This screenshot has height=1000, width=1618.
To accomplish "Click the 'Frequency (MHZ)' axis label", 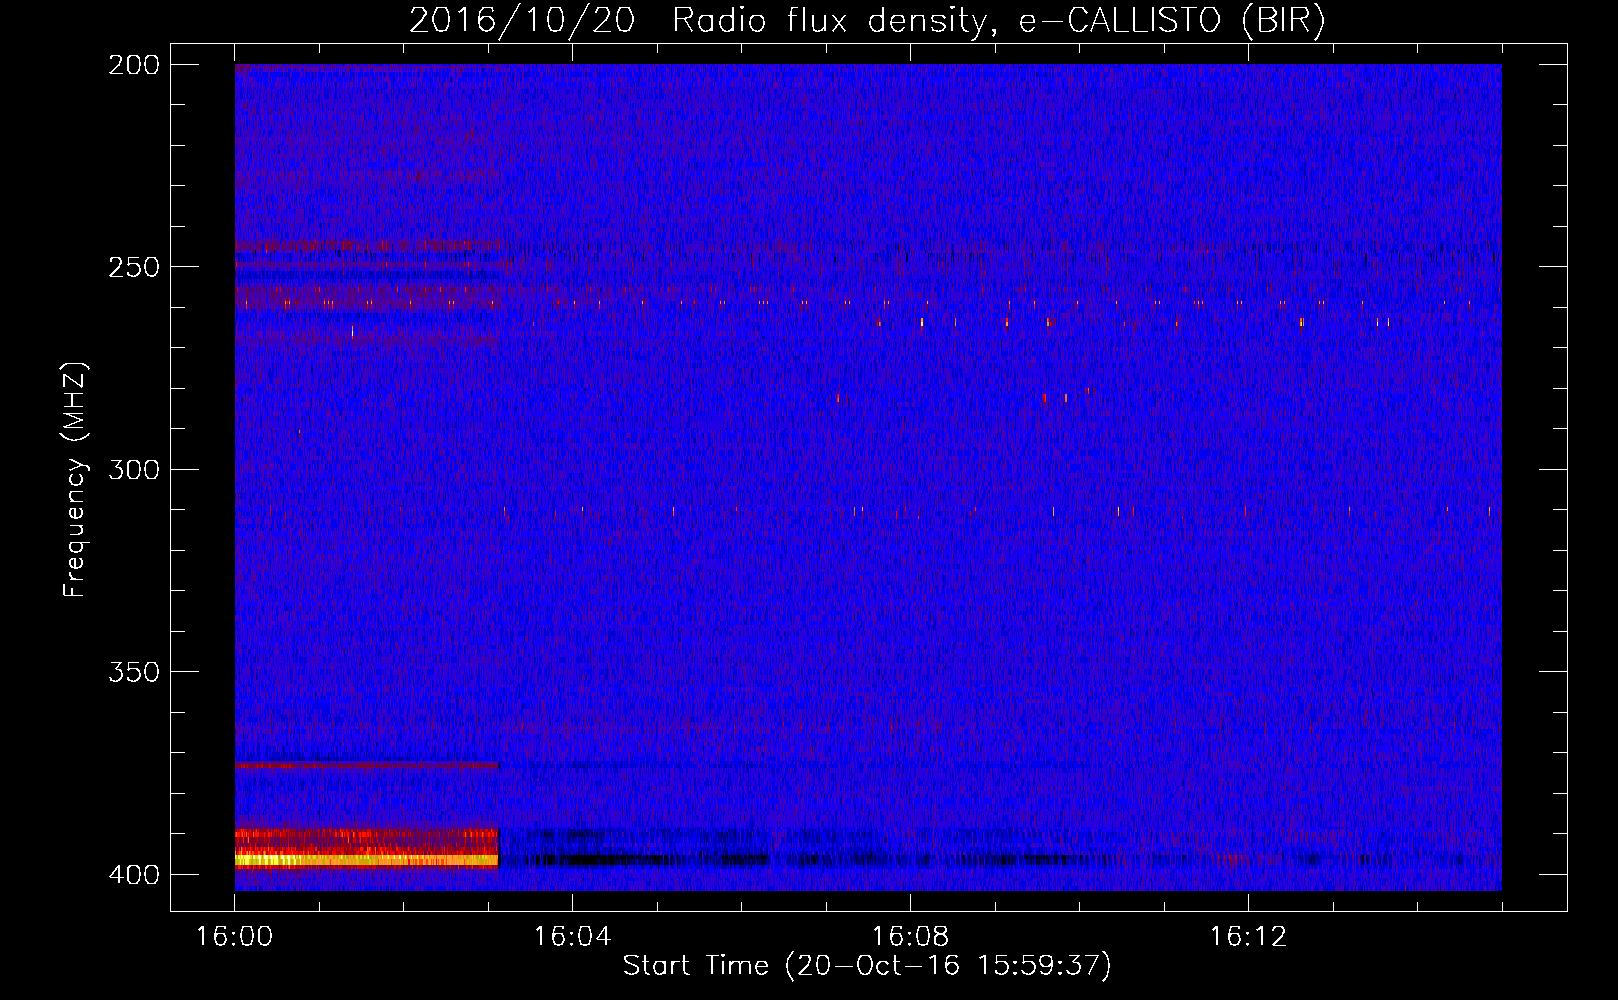I will [x=75, y=479].
